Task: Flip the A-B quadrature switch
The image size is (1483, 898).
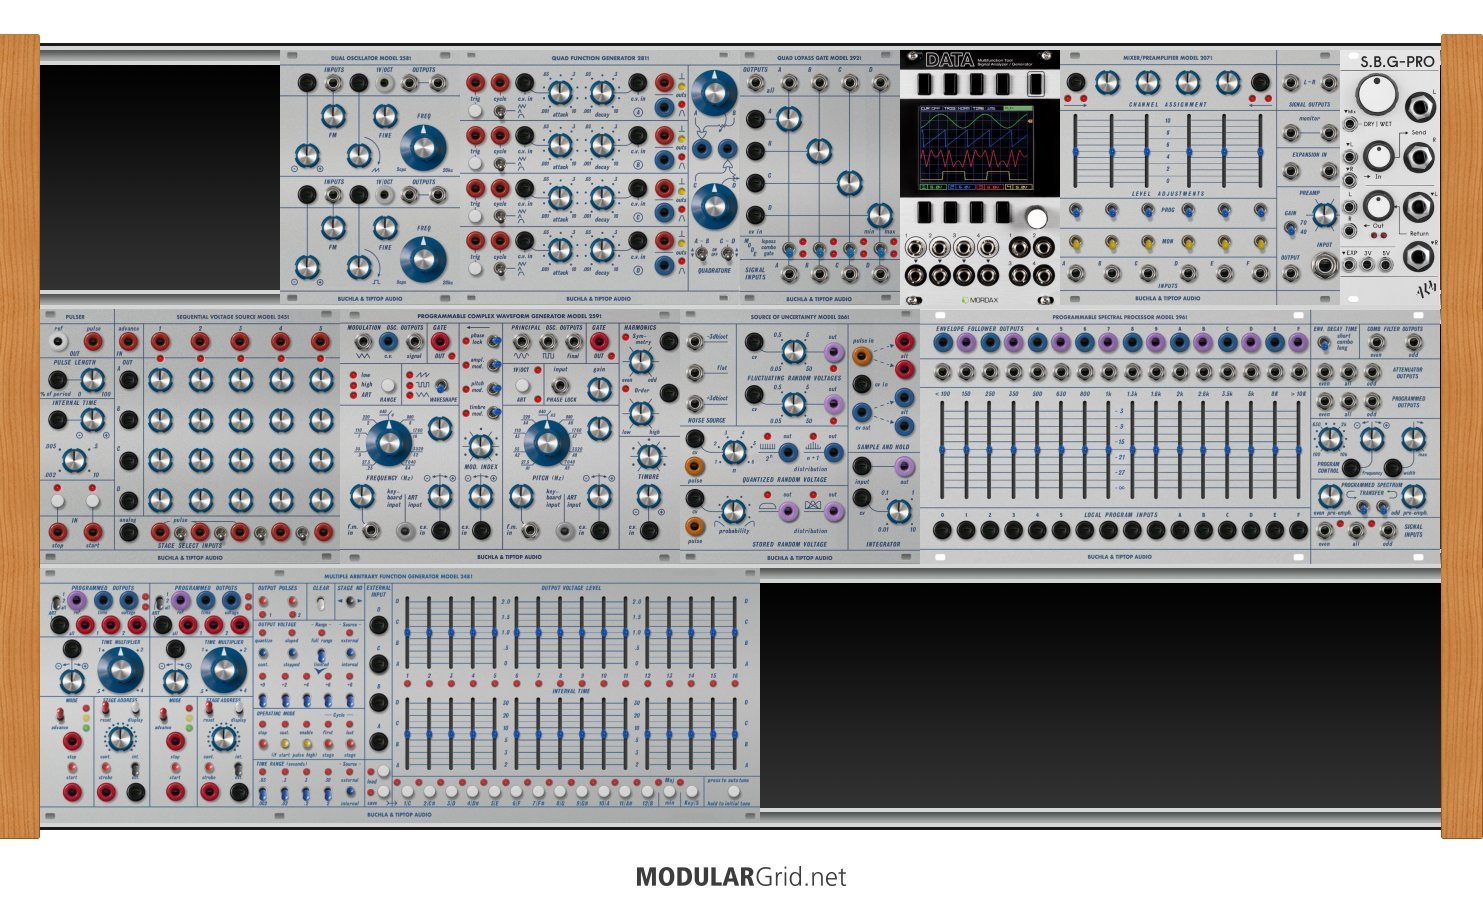Action: 702,253
